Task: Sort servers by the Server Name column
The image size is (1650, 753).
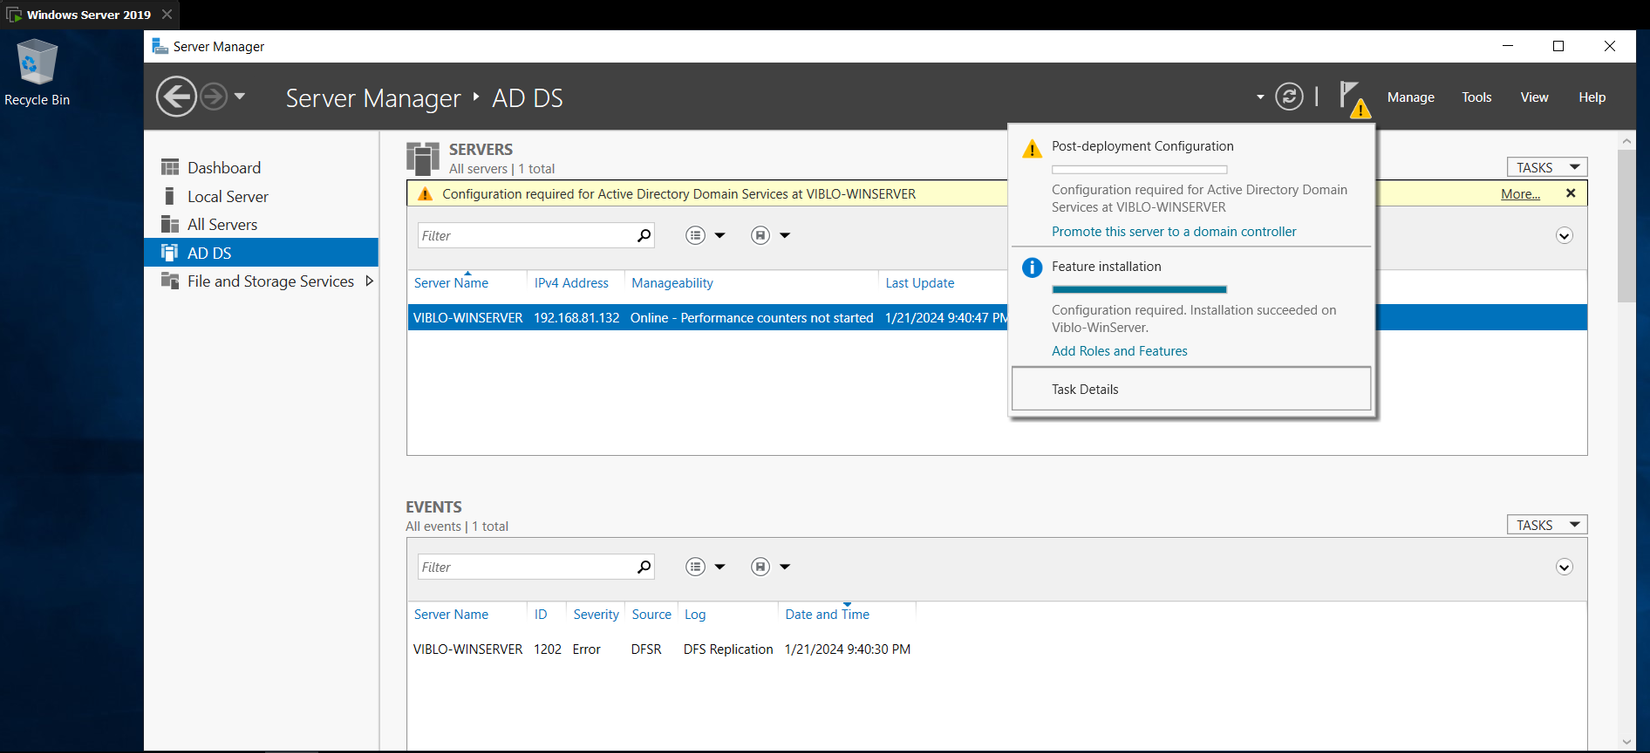Action: 451,283
